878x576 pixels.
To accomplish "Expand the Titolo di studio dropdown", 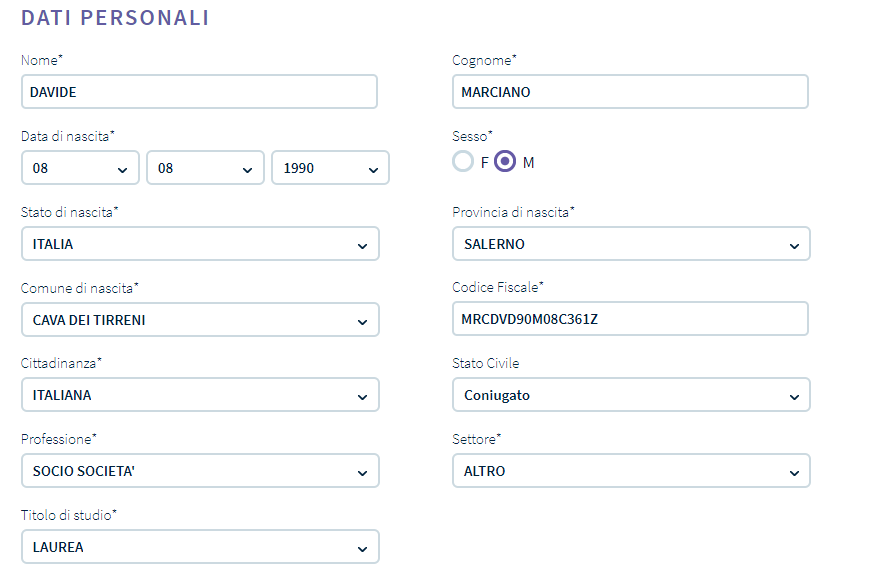I will [x=200, y=547].
